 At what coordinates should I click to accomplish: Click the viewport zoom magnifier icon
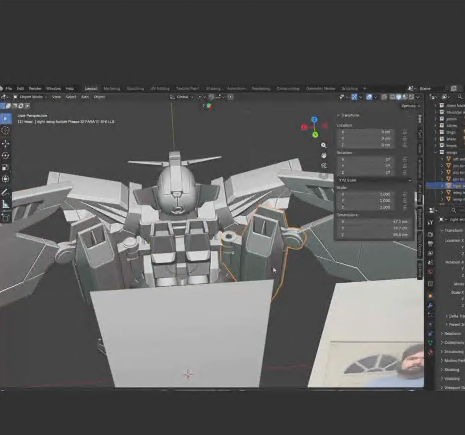point(323,145)
